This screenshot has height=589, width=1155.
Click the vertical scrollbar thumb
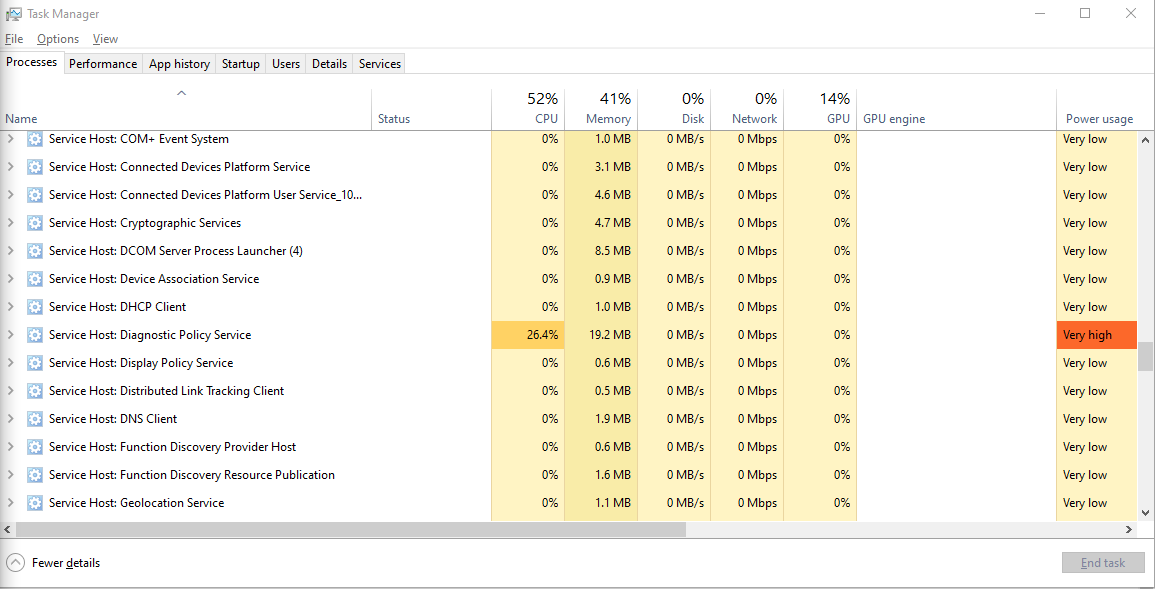(x=1145, y=356)
